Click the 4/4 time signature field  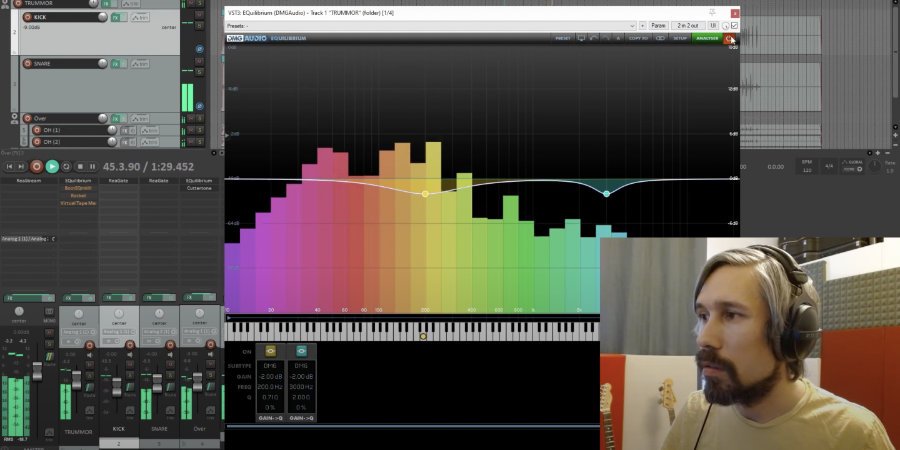[x=829, y=166]
